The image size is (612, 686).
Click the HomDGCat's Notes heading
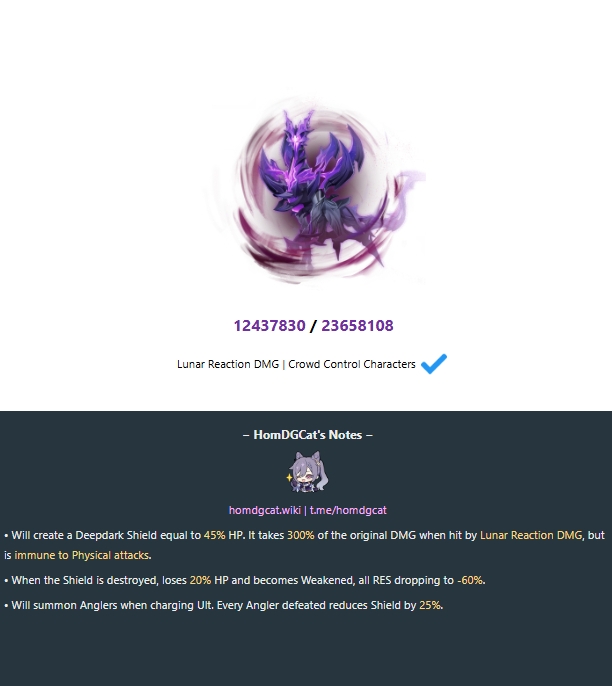click(x=308, y=435)
